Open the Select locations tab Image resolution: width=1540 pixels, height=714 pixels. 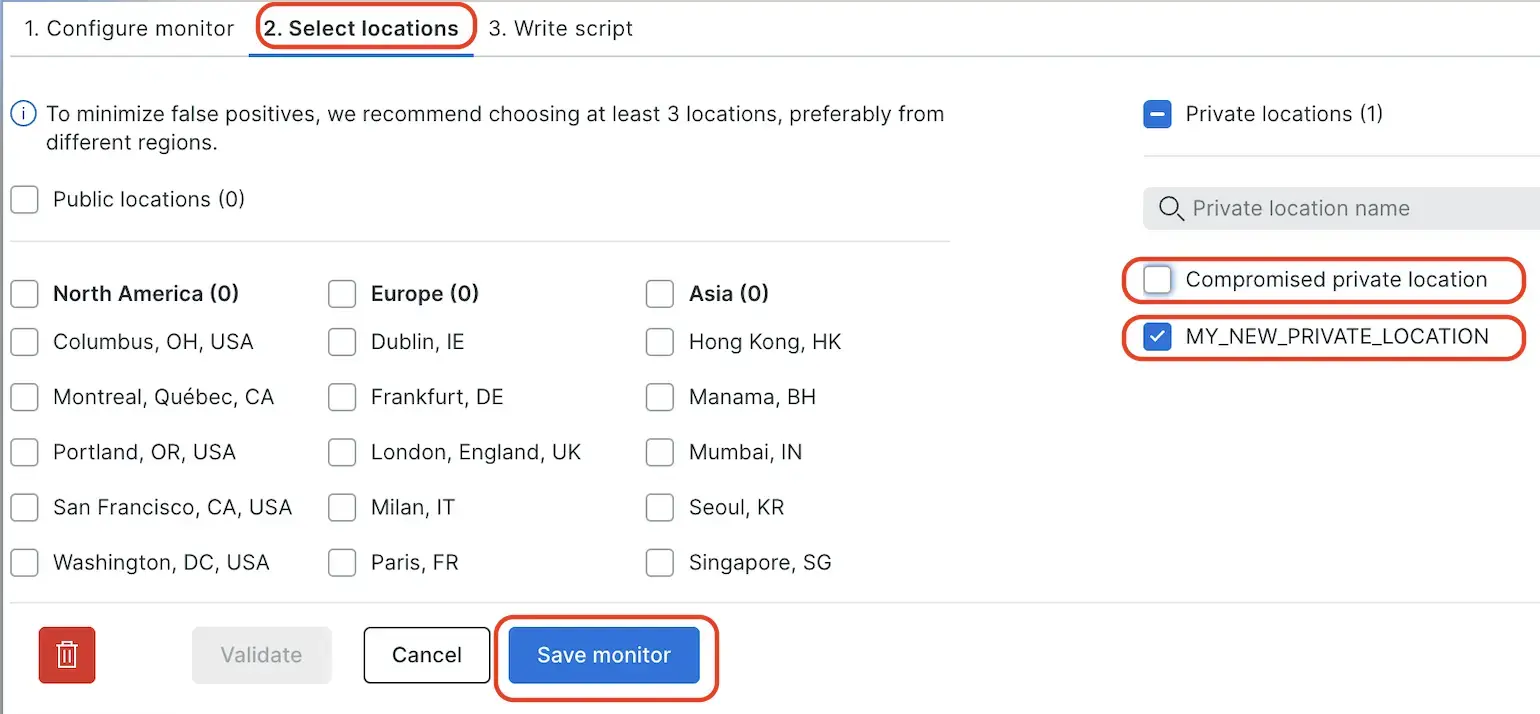(361, 28)
